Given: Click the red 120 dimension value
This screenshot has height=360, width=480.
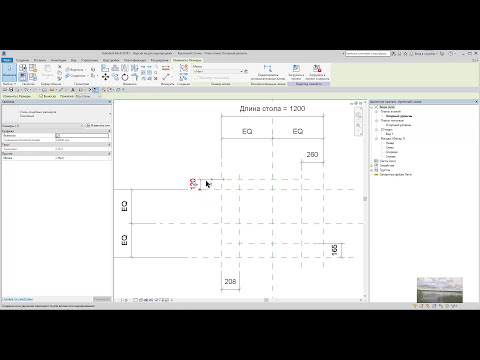Looking at the screenshot, I should (x=193, y=184).
